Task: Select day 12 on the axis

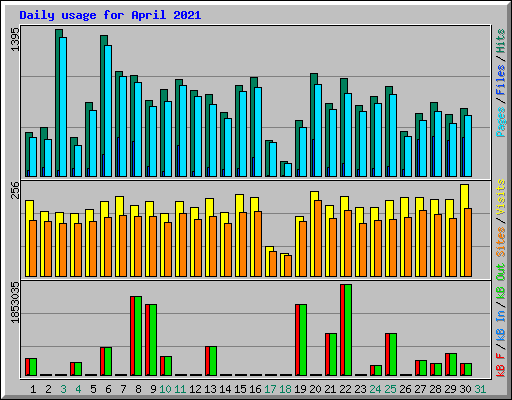Action: pos(195,389)
